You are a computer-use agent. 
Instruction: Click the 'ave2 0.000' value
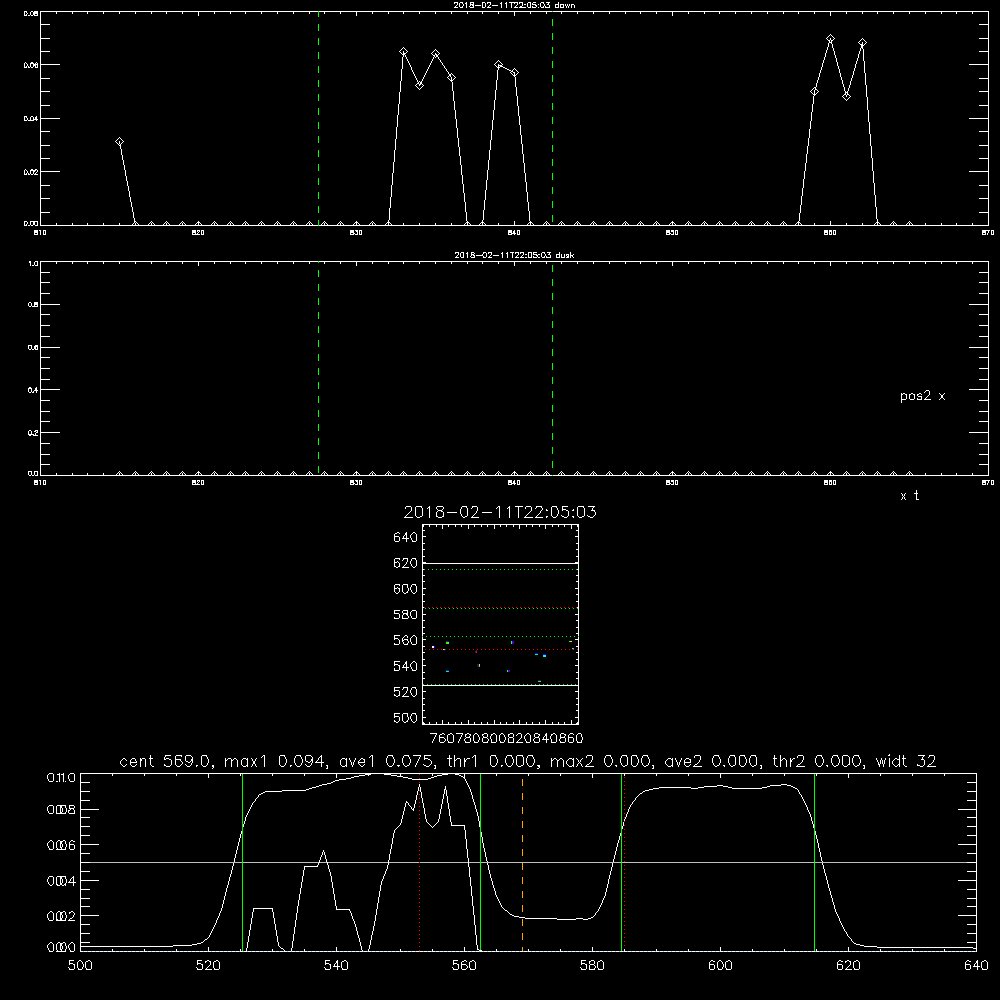click(x=710, y=761)
